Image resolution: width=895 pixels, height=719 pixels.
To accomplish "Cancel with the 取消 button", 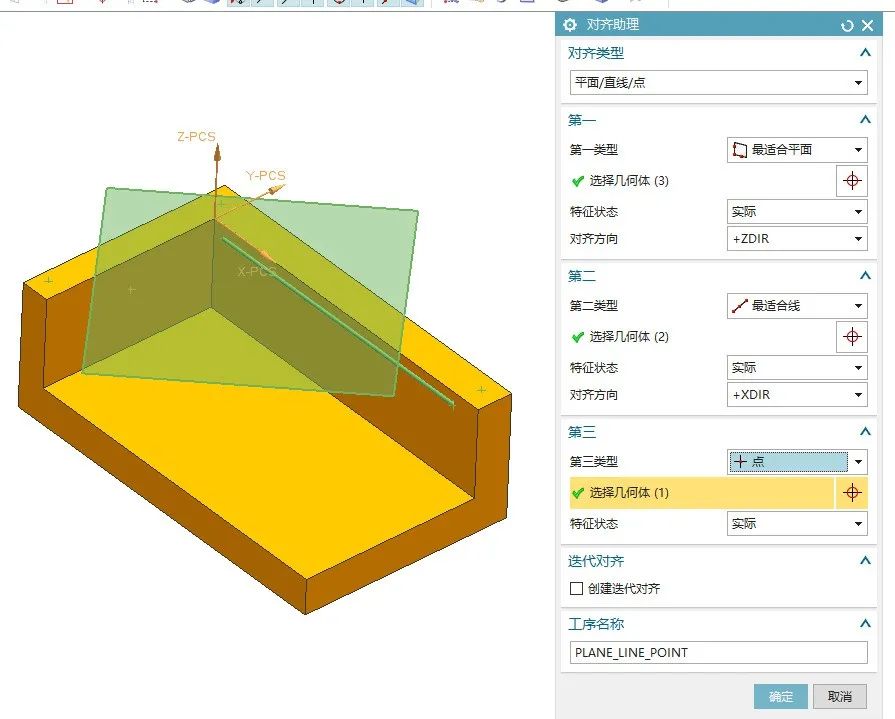I will tap(840, 696).
